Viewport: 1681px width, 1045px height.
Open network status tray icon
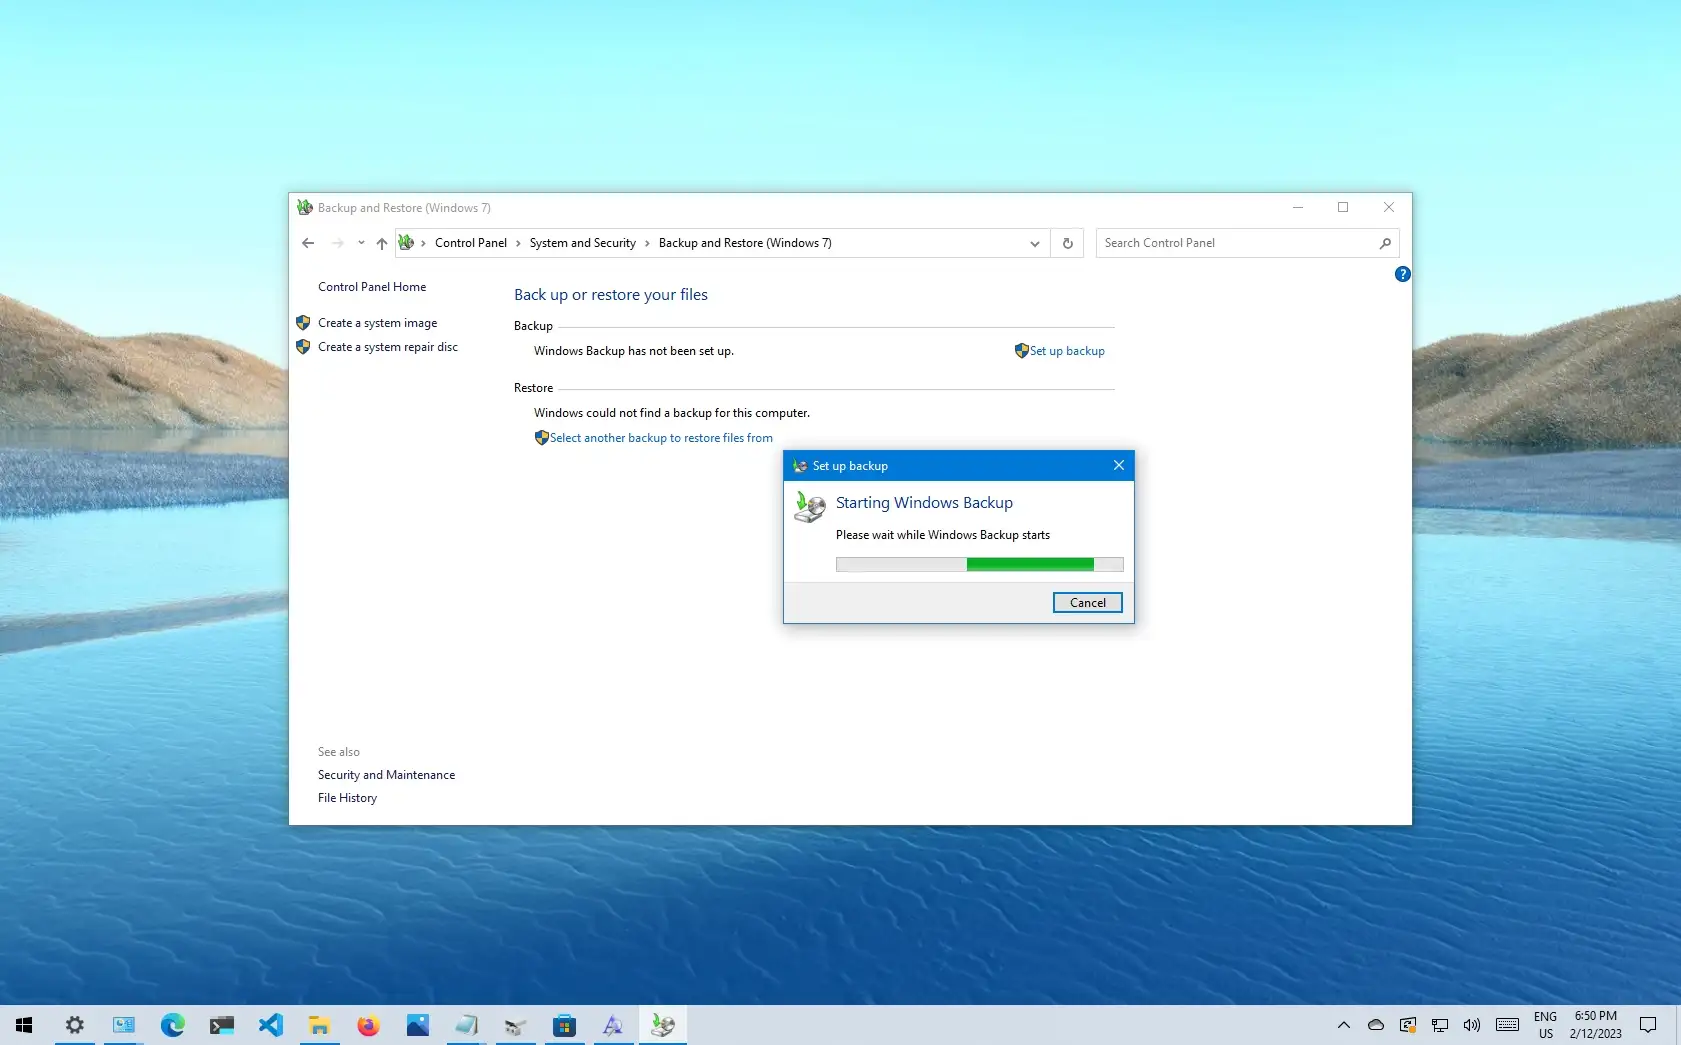tap(1440, 1025)
